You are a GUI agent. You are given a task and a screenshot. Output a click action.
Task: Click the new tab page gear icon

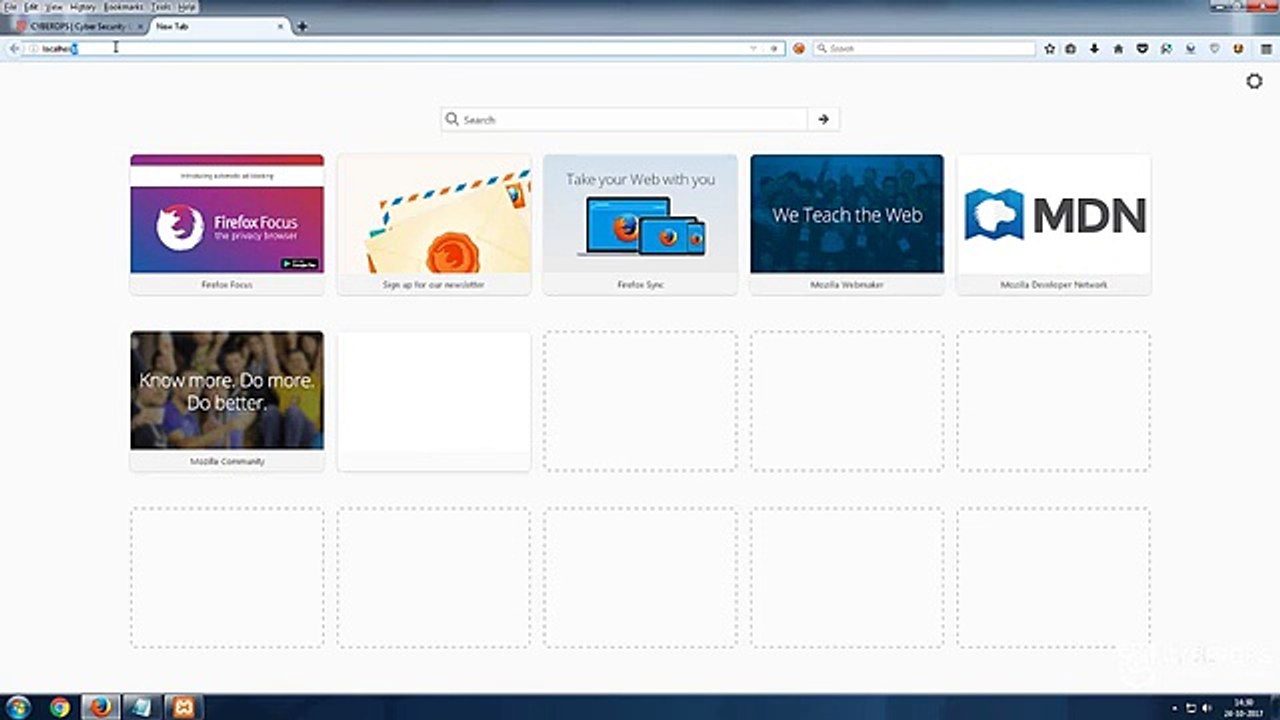(x=1254, y=81)
